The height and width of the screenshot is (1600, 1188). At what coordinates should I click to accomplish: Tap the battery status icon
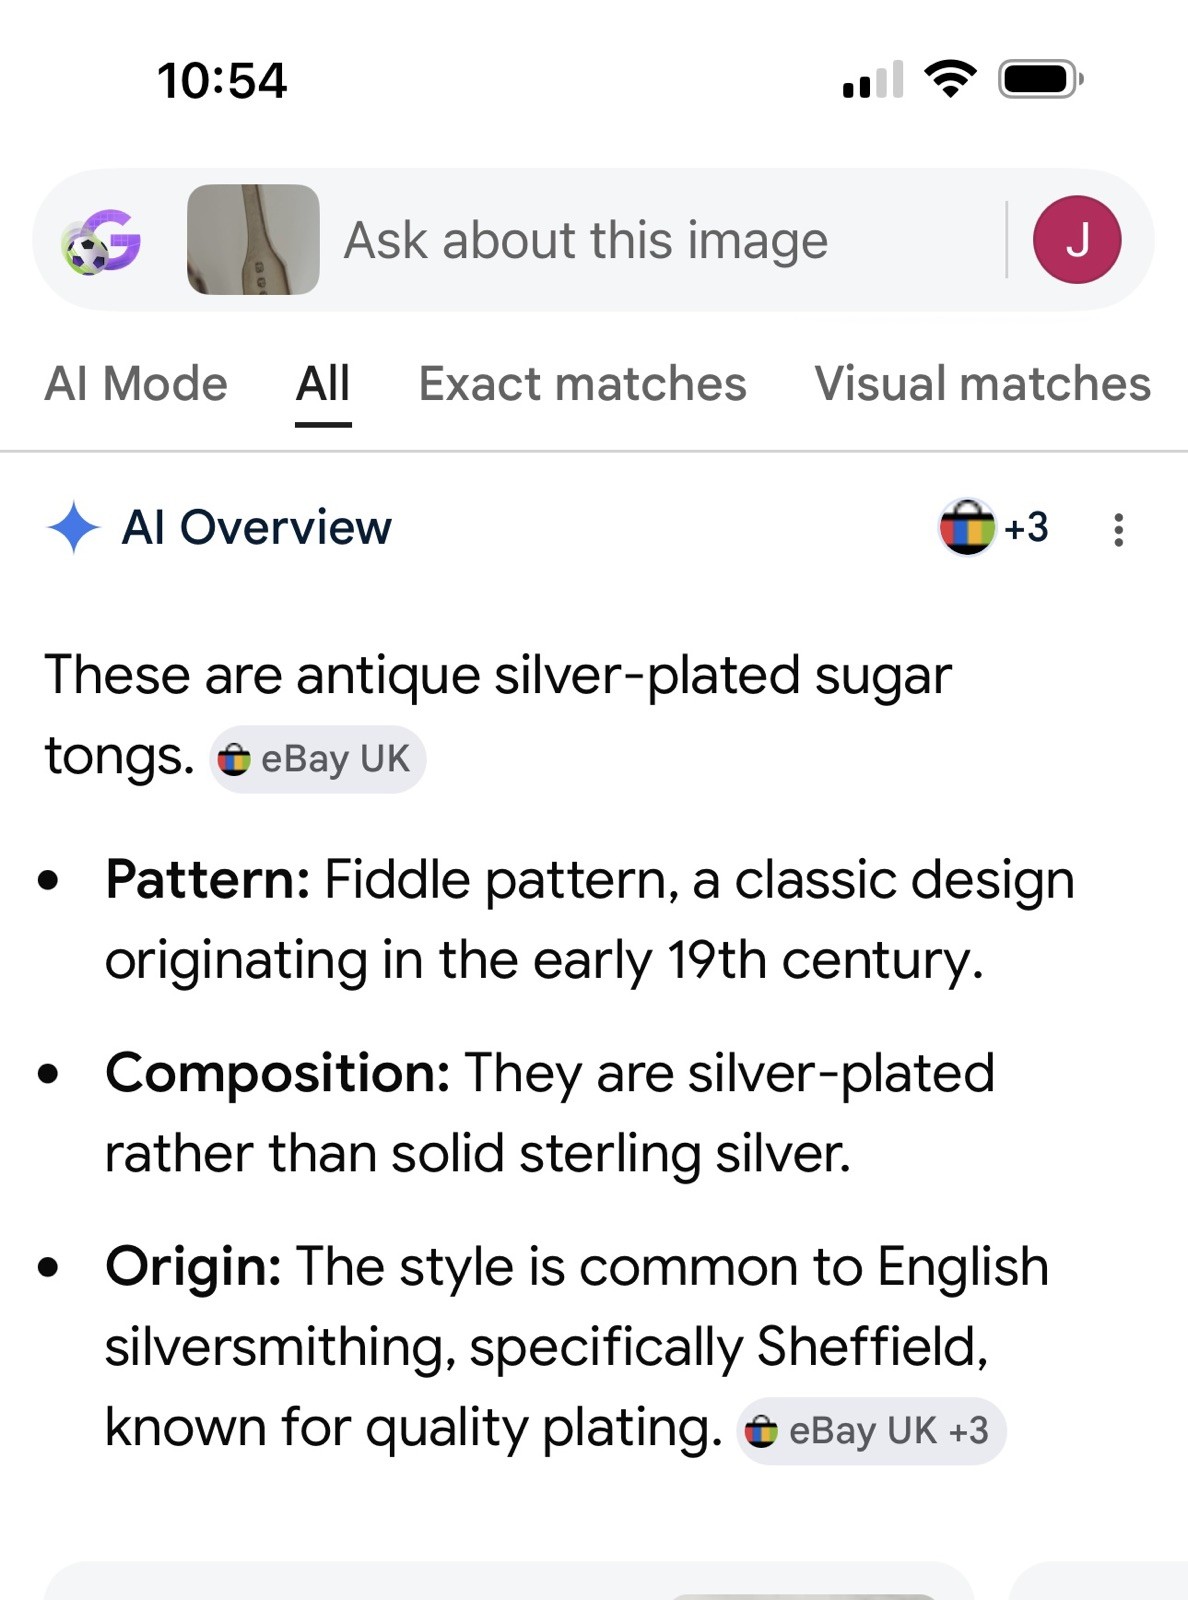click(1041, 79)
